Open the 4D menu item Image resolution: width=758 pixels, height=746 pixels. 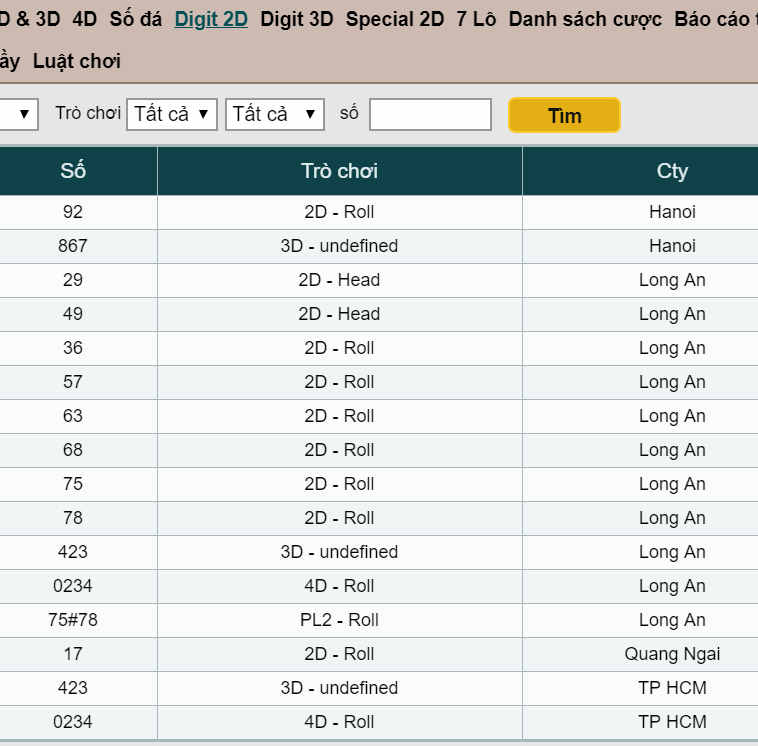85,19
